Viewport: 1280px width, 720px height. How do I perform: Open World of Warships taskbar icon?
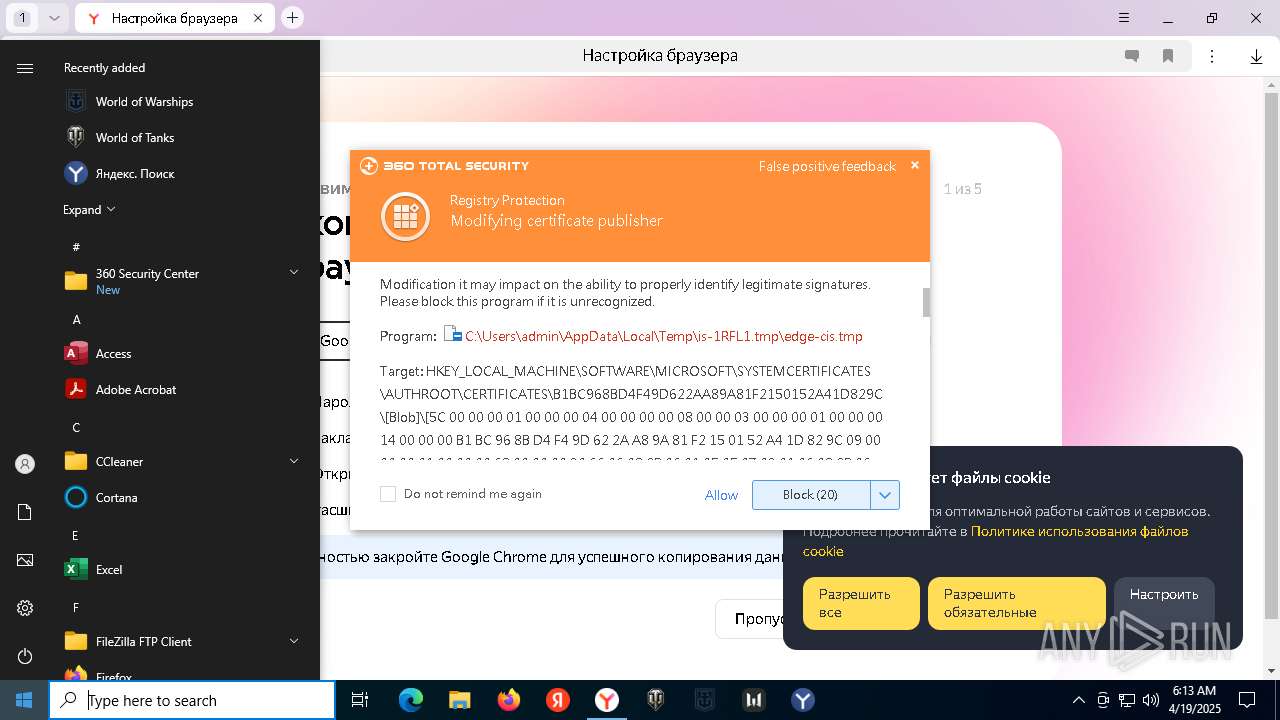(x=705, y=700)
